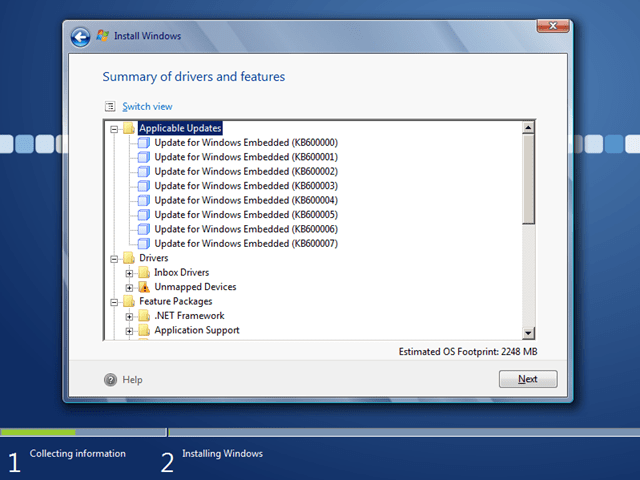Viewport: 640px width, 480px height.
Task: Click the Application Support folder icon
Action: [144, 330]
